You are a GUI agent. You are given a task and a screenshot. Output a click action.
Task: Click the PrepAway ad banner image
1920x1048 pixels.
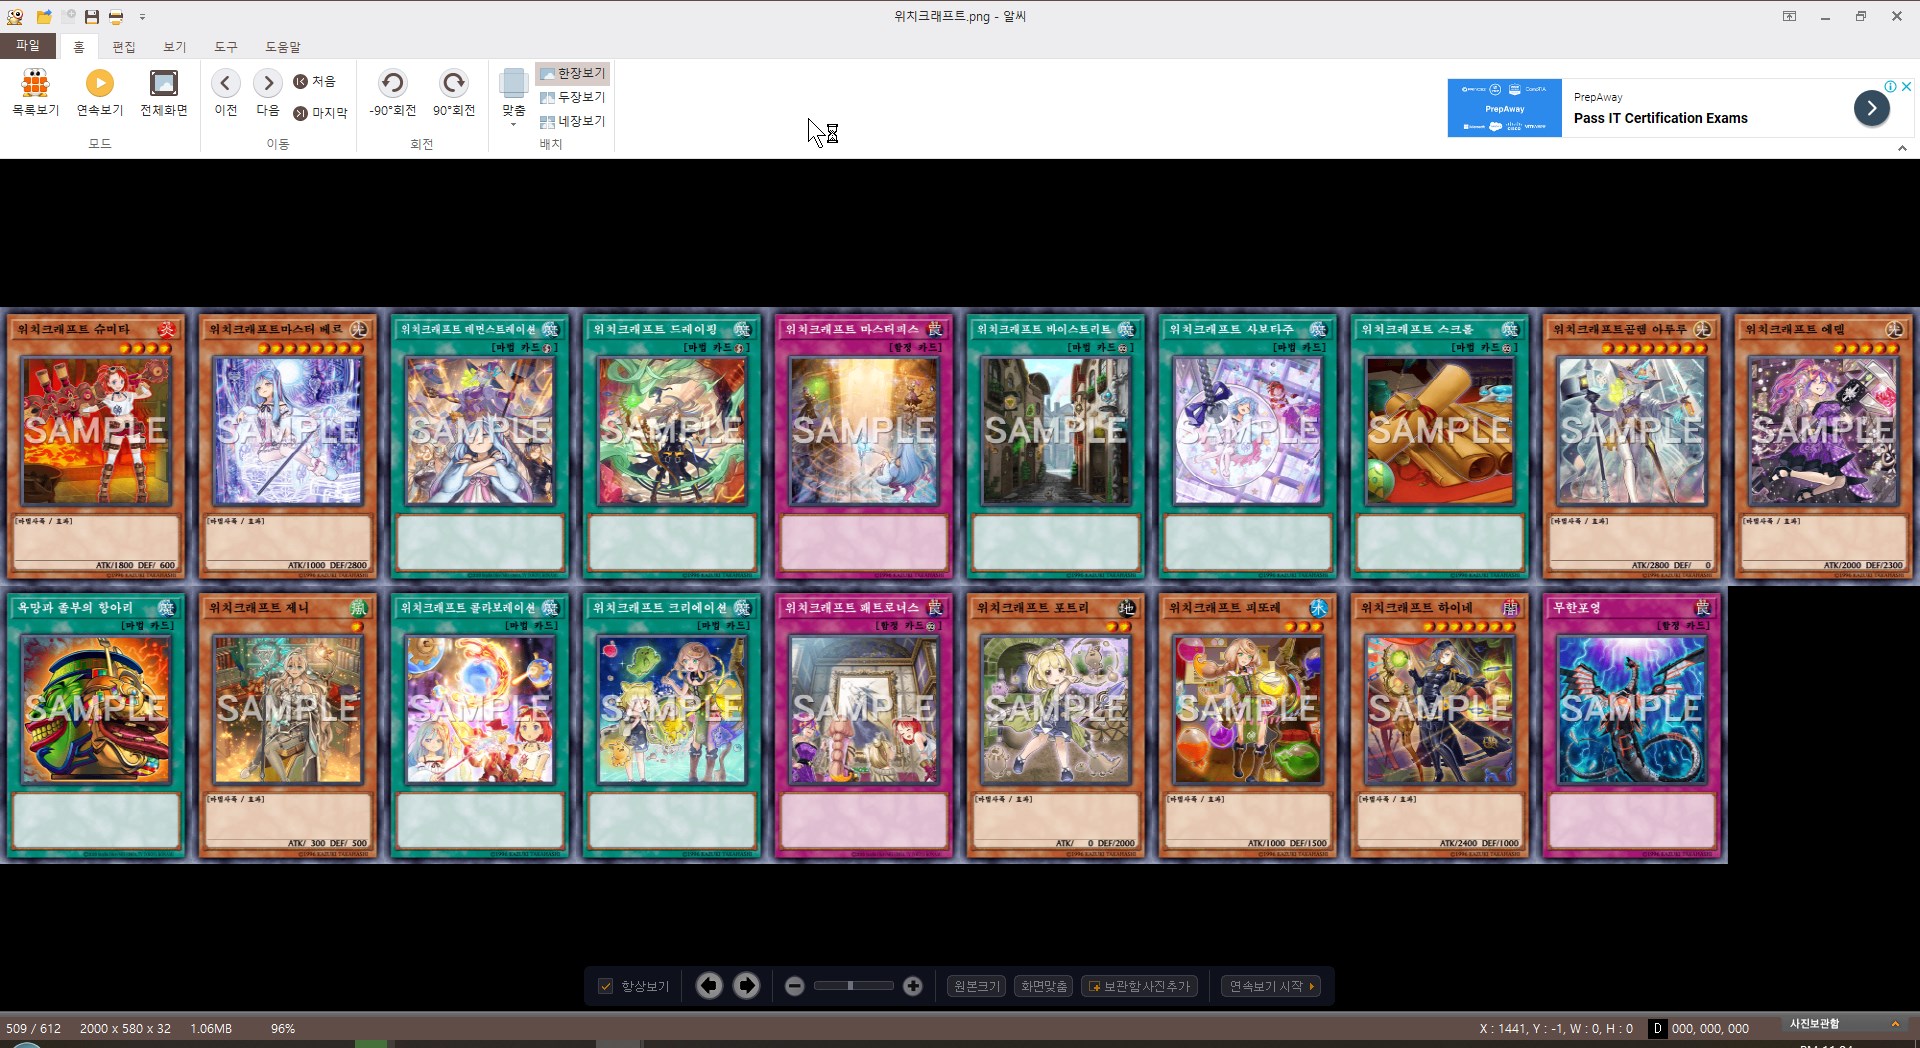[1505, 108]
